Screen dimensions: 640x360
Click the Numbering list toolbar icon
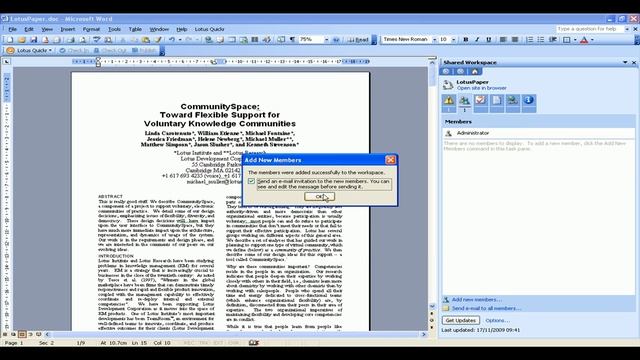click(x=529, y=40)
